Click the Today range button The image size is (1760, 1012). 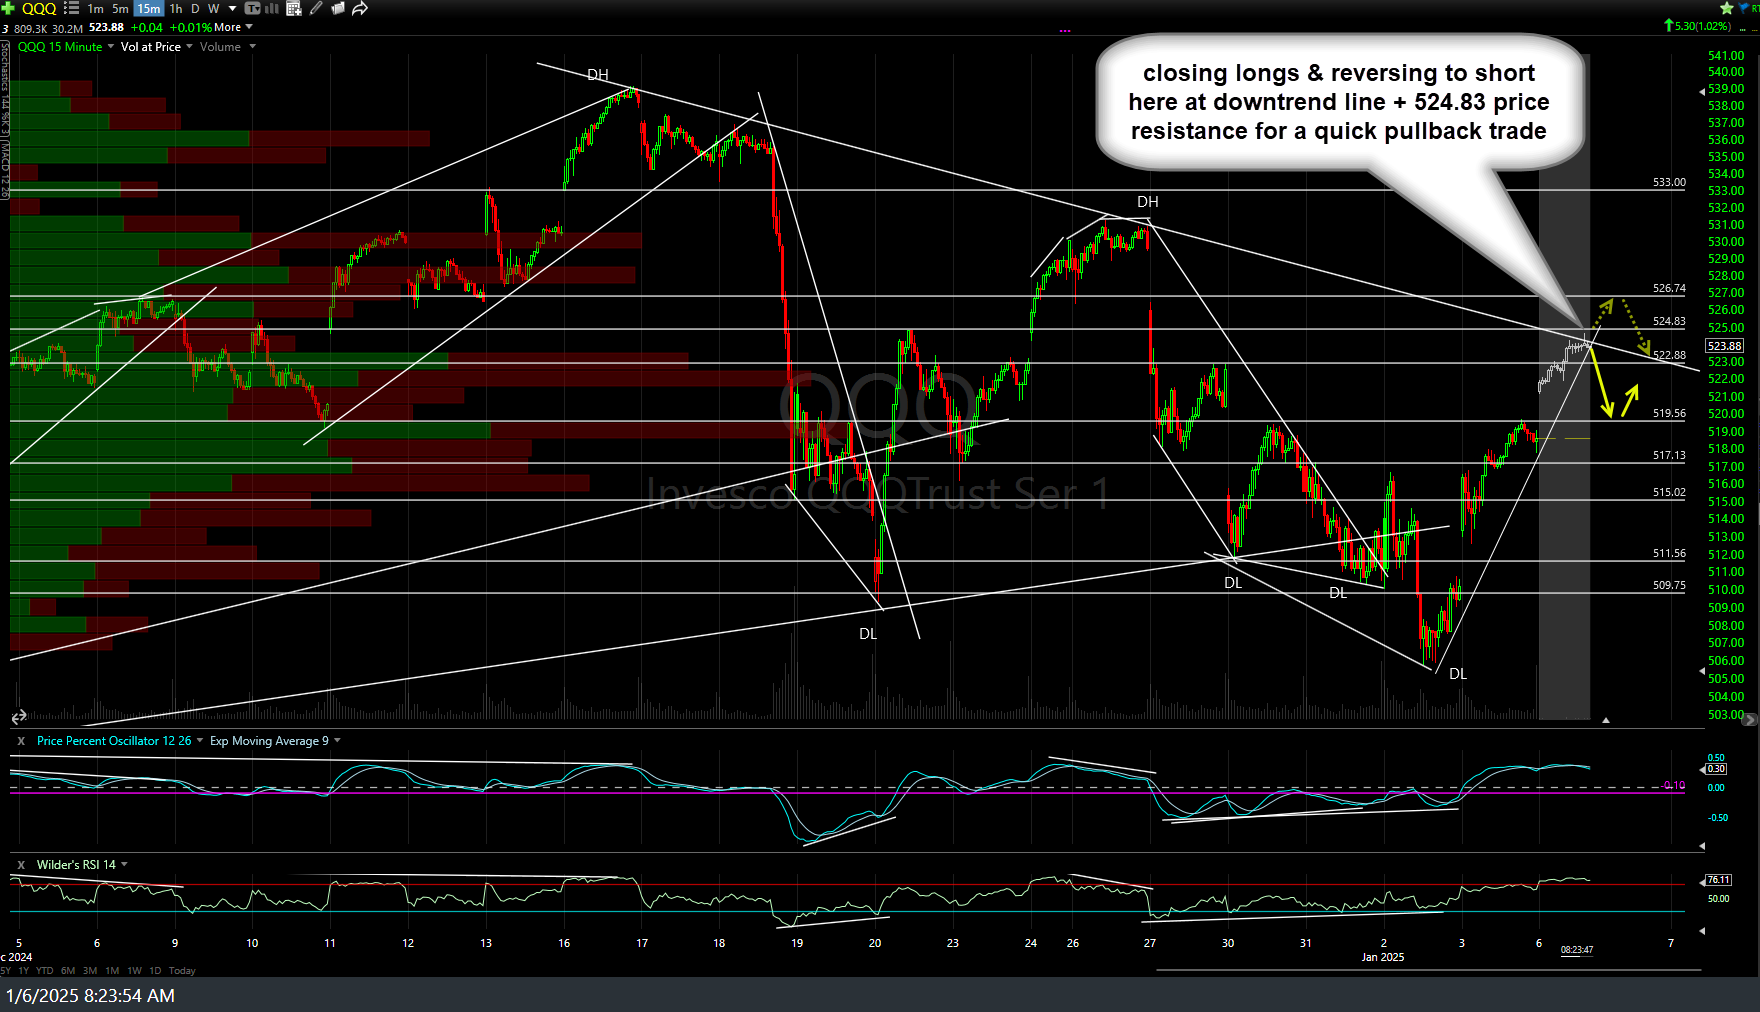(x=181, y=970)
